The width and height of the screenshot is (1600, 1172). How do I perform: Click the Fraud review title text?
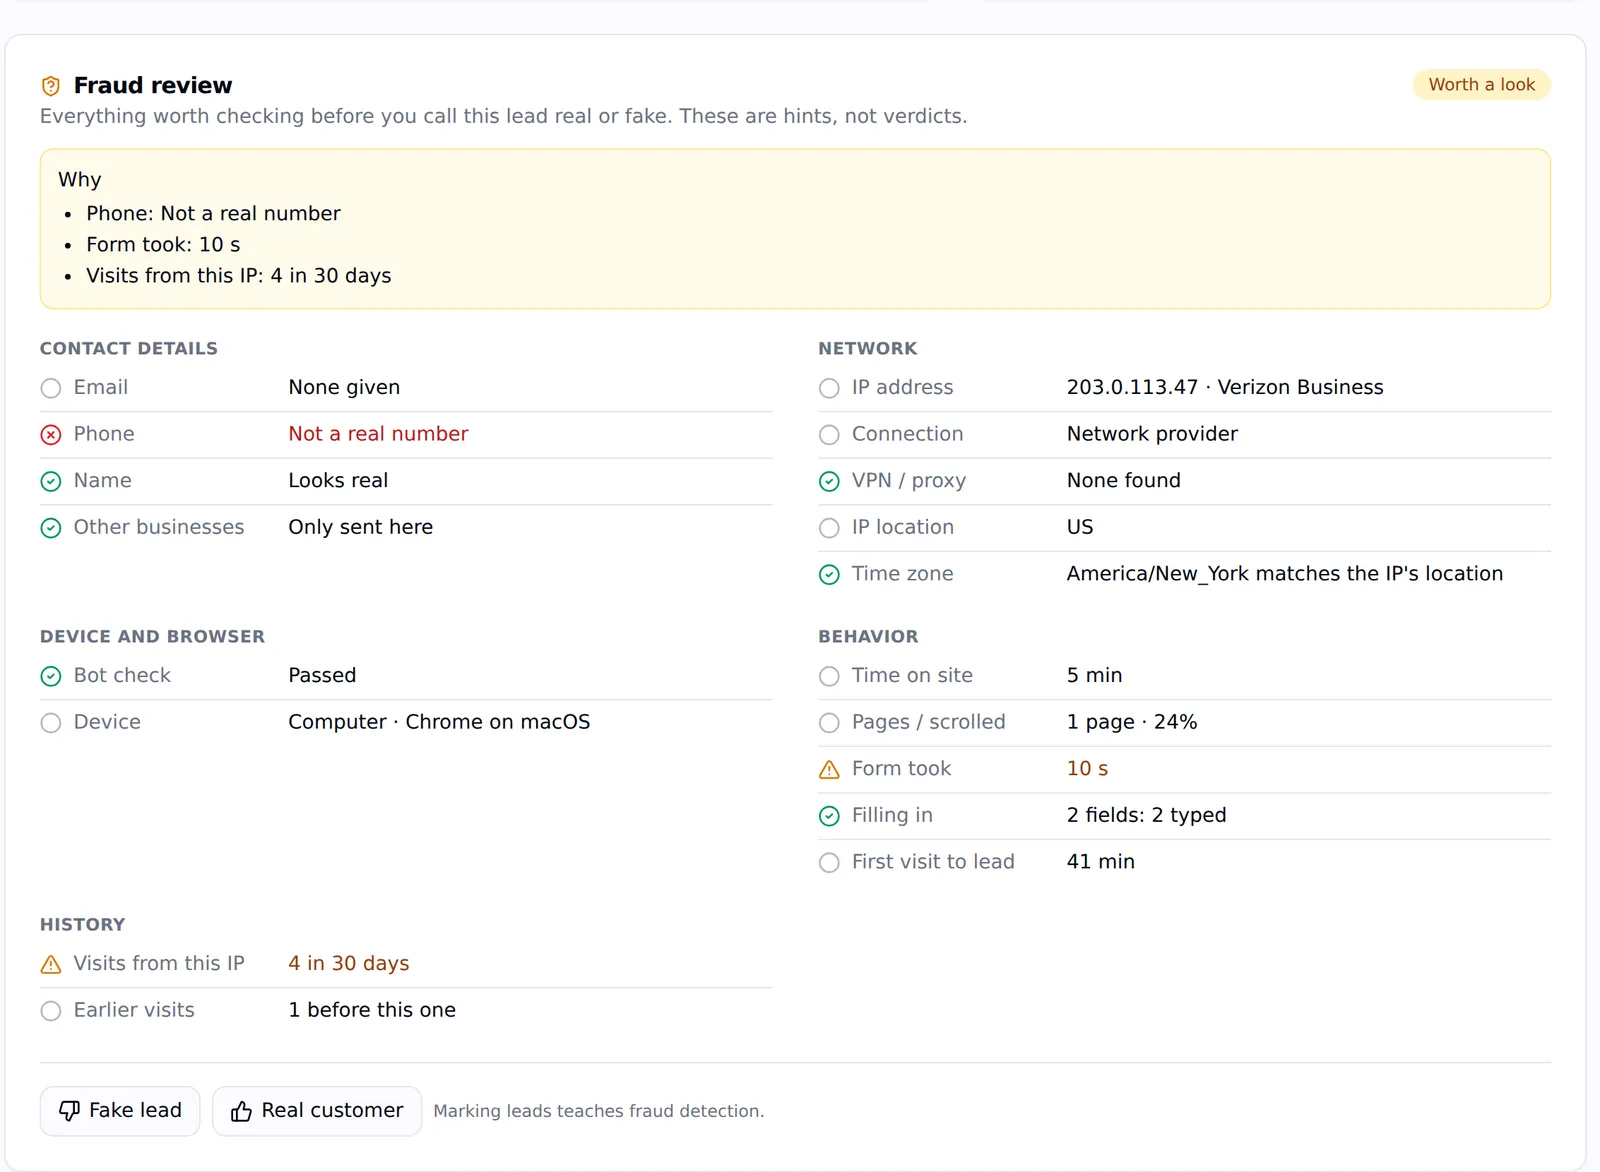(x=153, y=85)
